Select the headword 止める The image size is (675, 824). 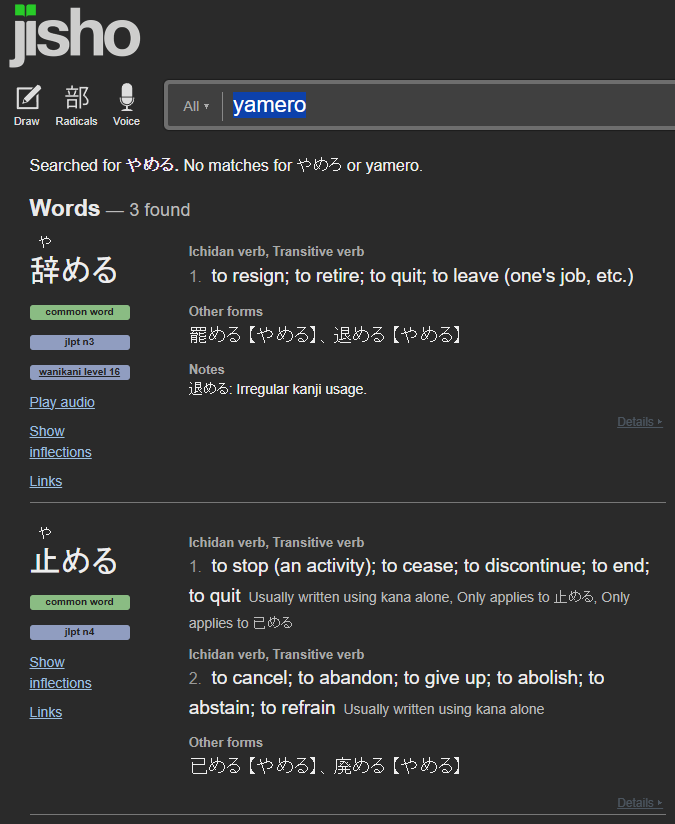(x=74, y=560)
